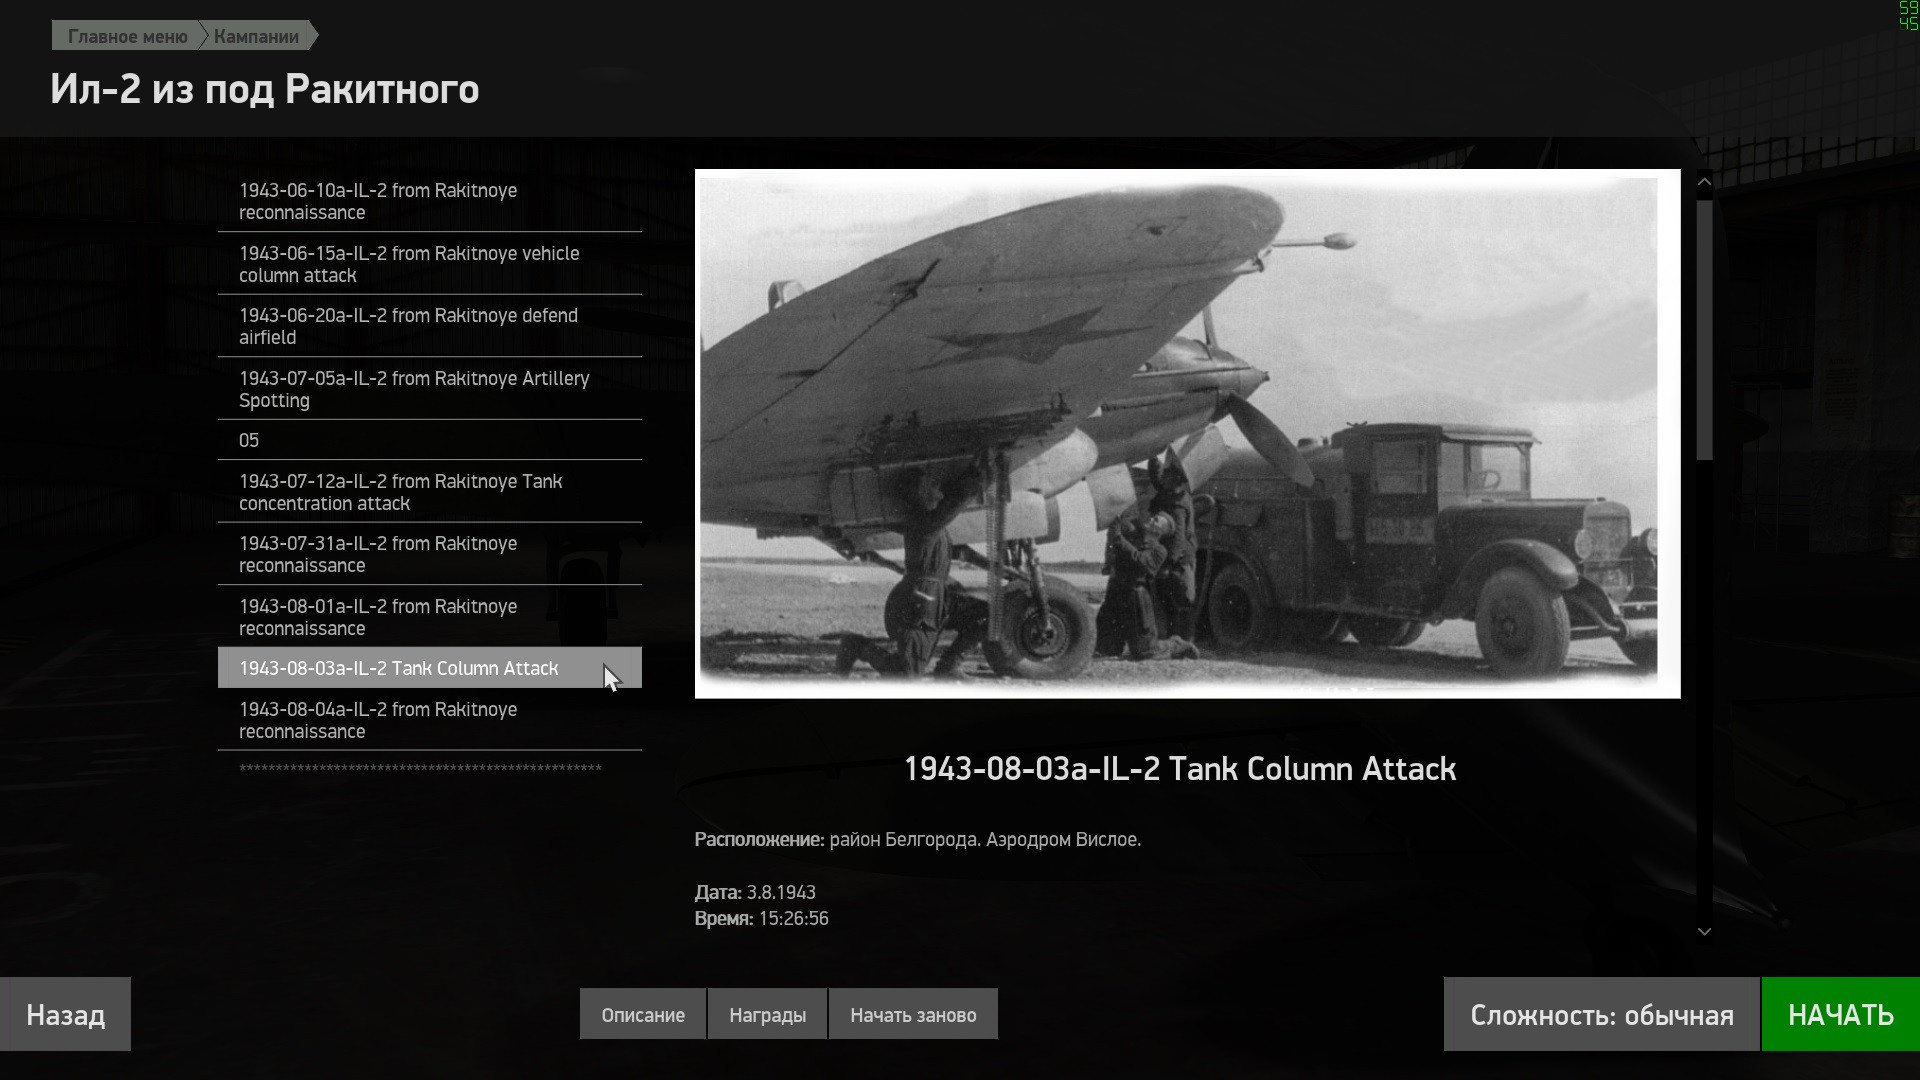This screenshot has height=1080, width=1920.
Task: Go back with the Назад button
Action: point(65,1014)
